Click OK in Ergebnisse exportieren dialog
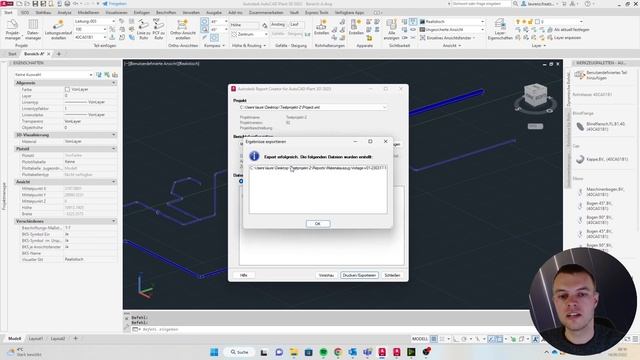The height and width of the screenshot is (360, 640). click(318, 224)
